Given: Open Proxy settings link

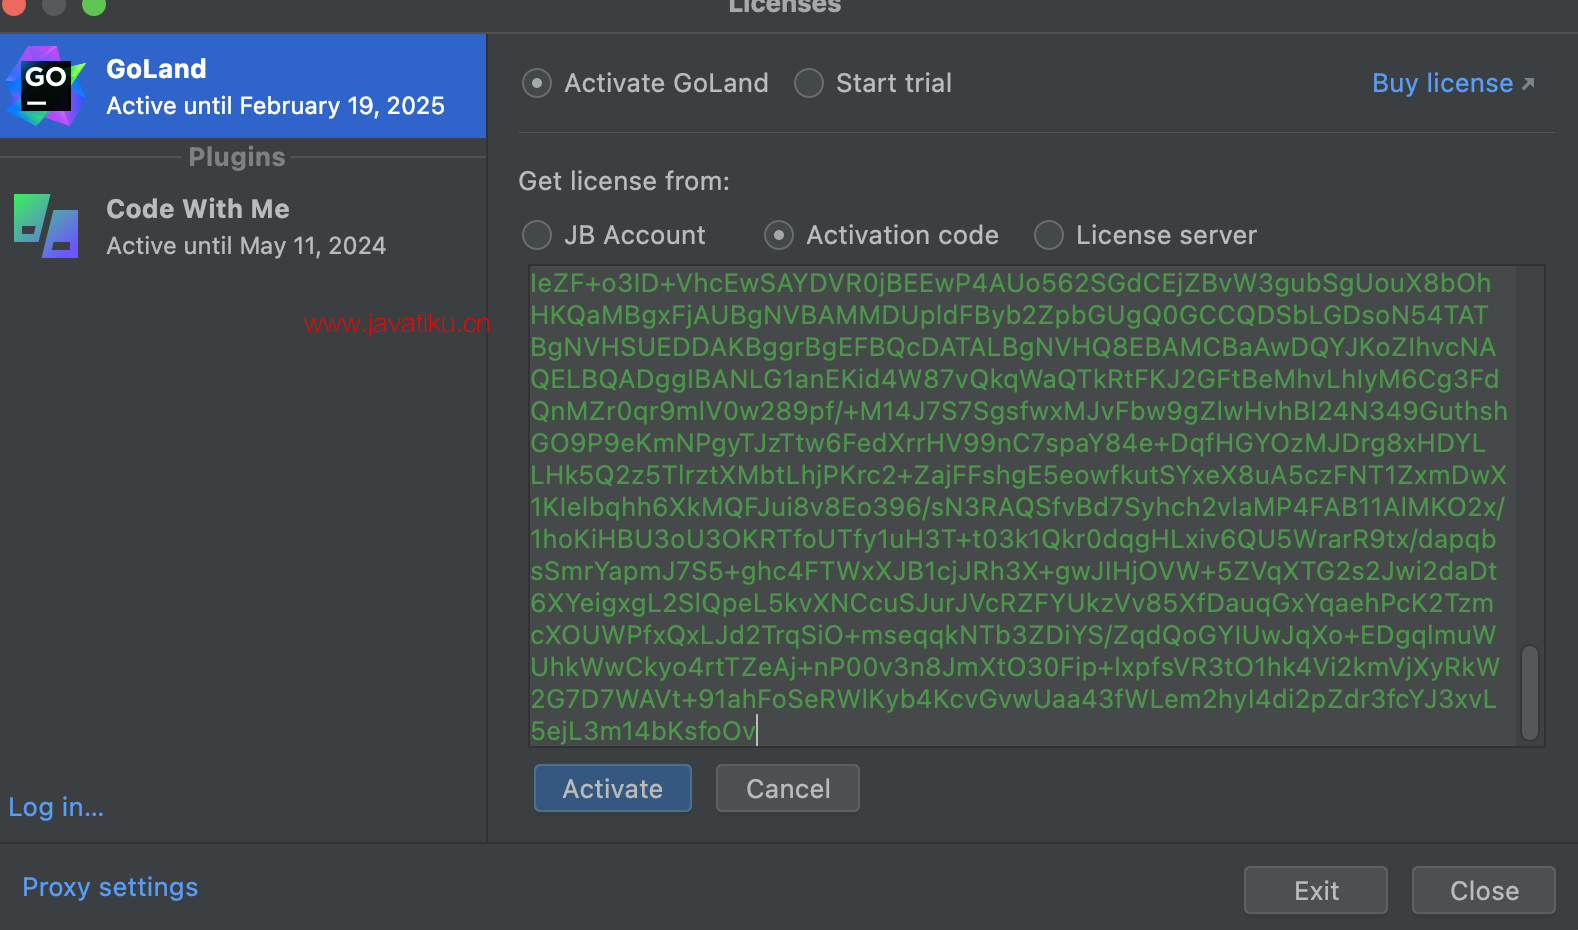Looking at the screenshot, I should [x=110, y=887].
